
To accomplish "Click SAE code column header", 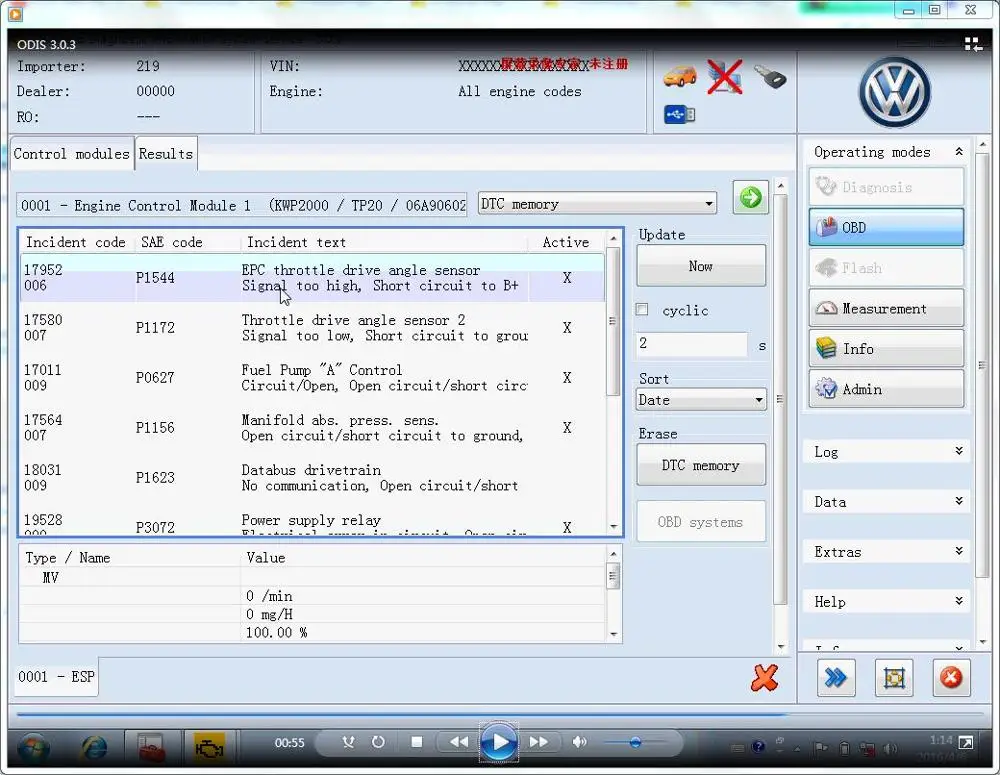I will coord(172,242).
